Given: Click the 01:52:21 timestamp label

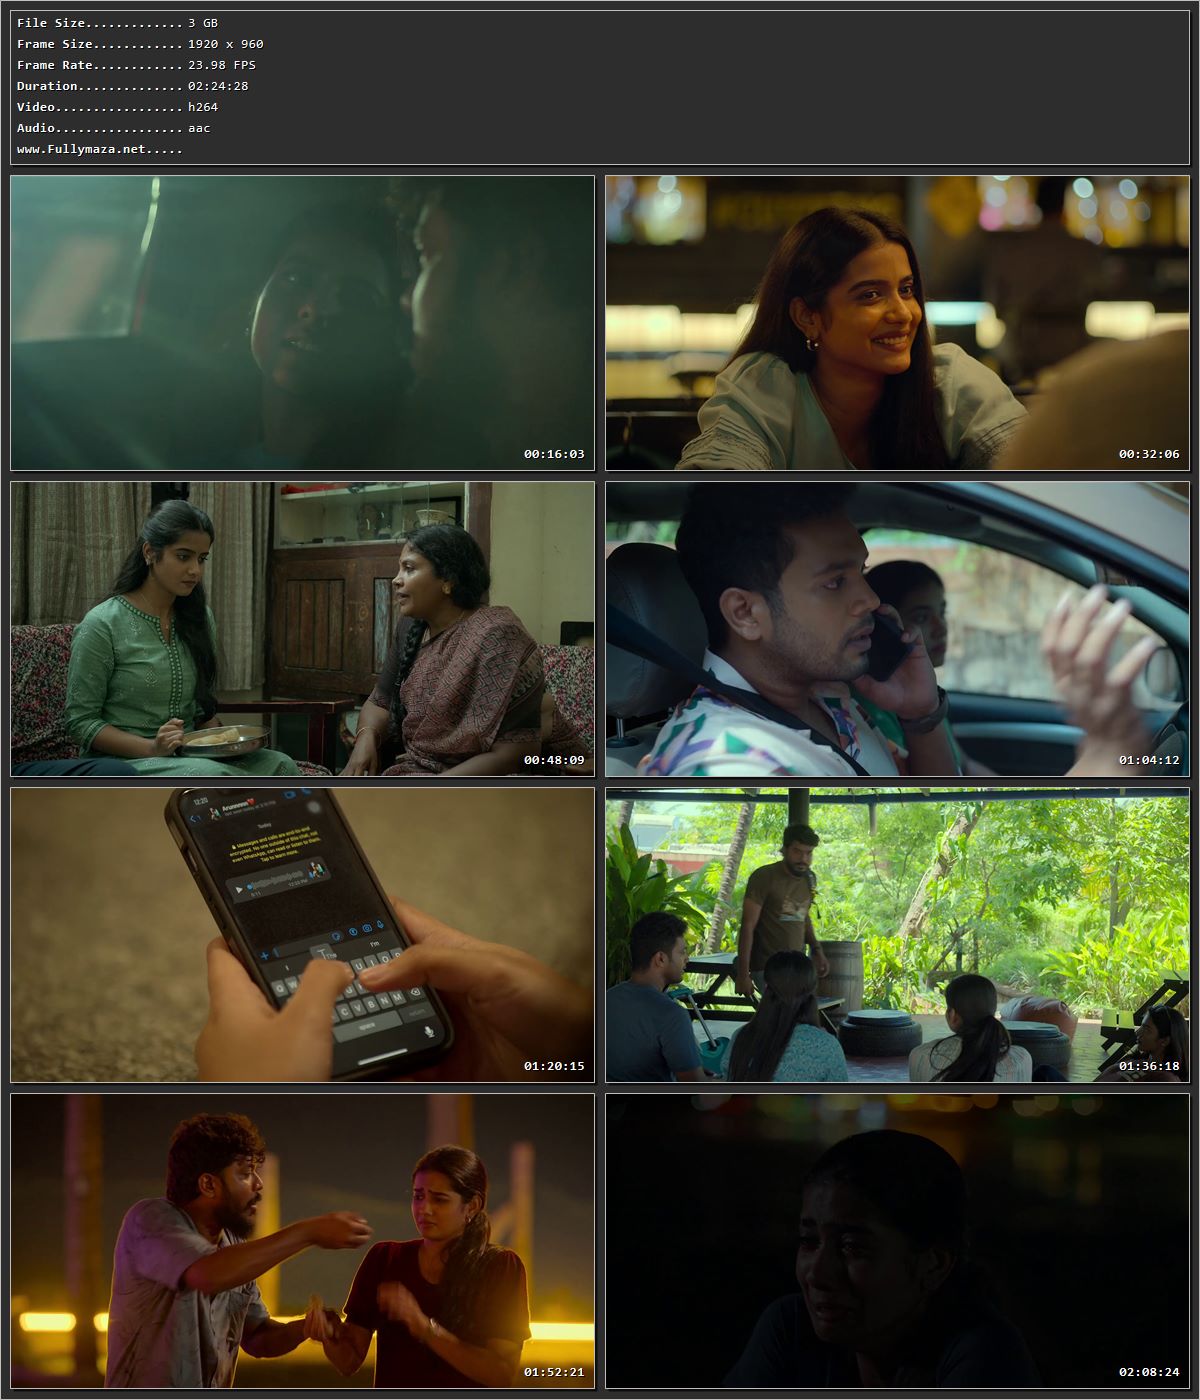Looking at the screenshot, I should tap(554, 1372).
